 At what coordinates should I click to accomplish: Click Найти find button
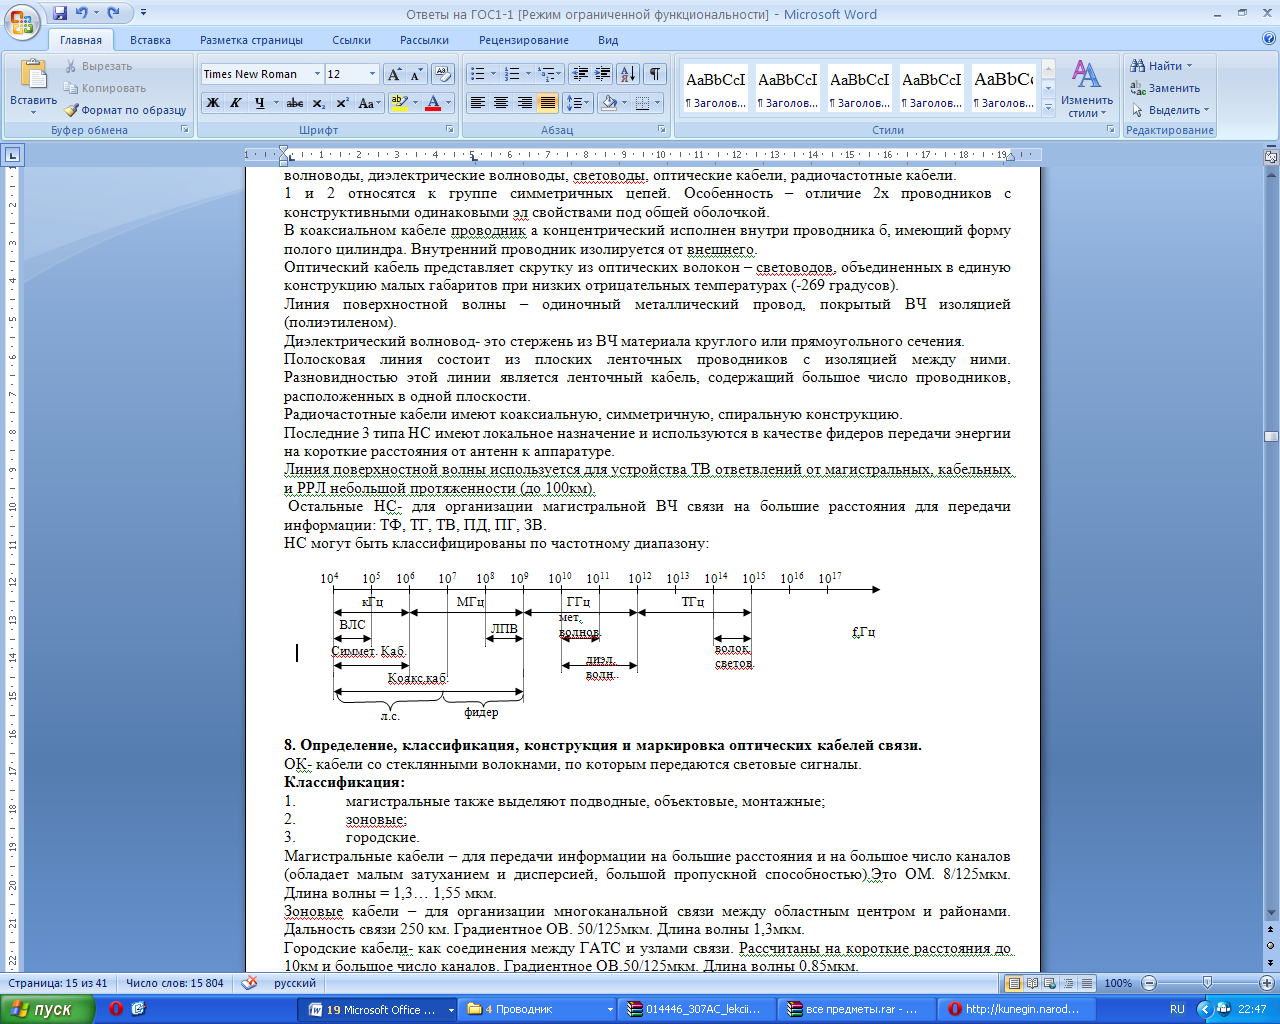click(x=1160, y=66)
